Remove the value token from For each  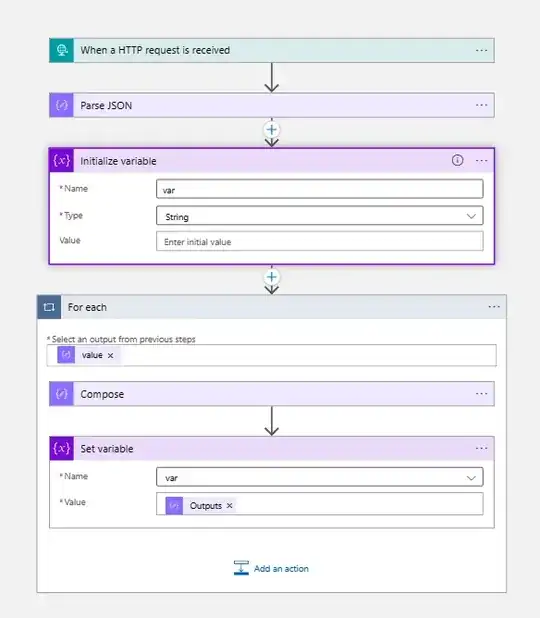coord(110,355)
